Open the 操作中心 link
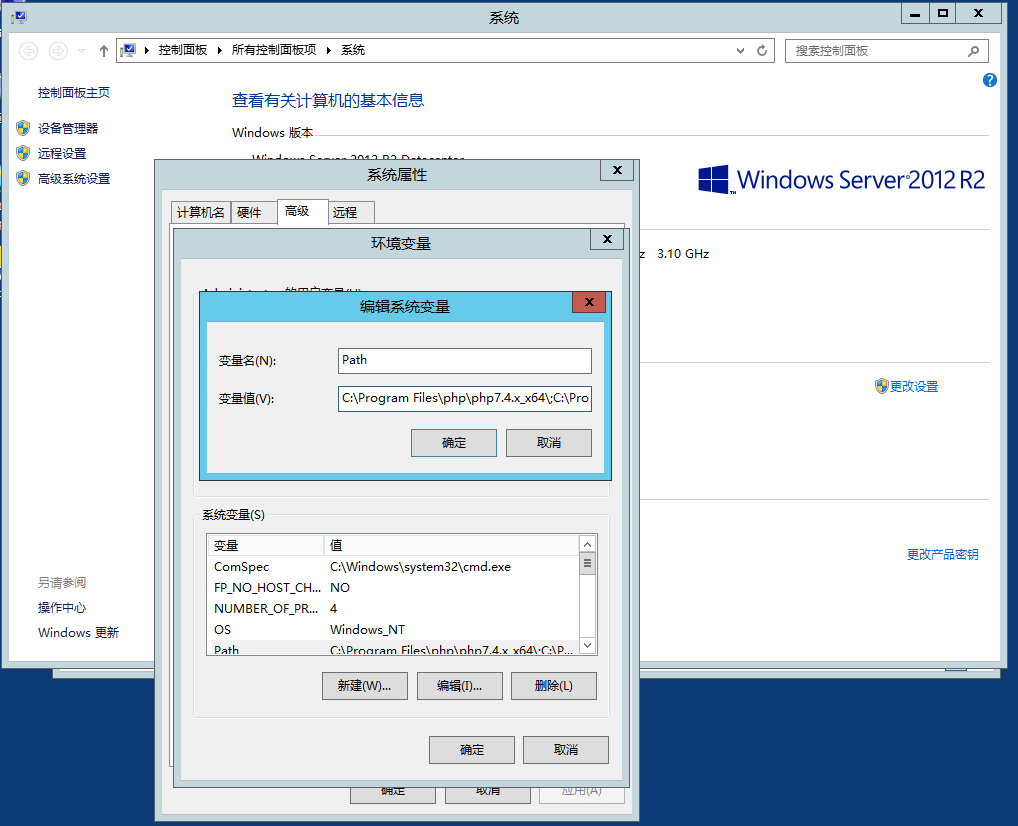Image resolution: width=1018 pixels, height=826 pixels. (x=62, y=608)
